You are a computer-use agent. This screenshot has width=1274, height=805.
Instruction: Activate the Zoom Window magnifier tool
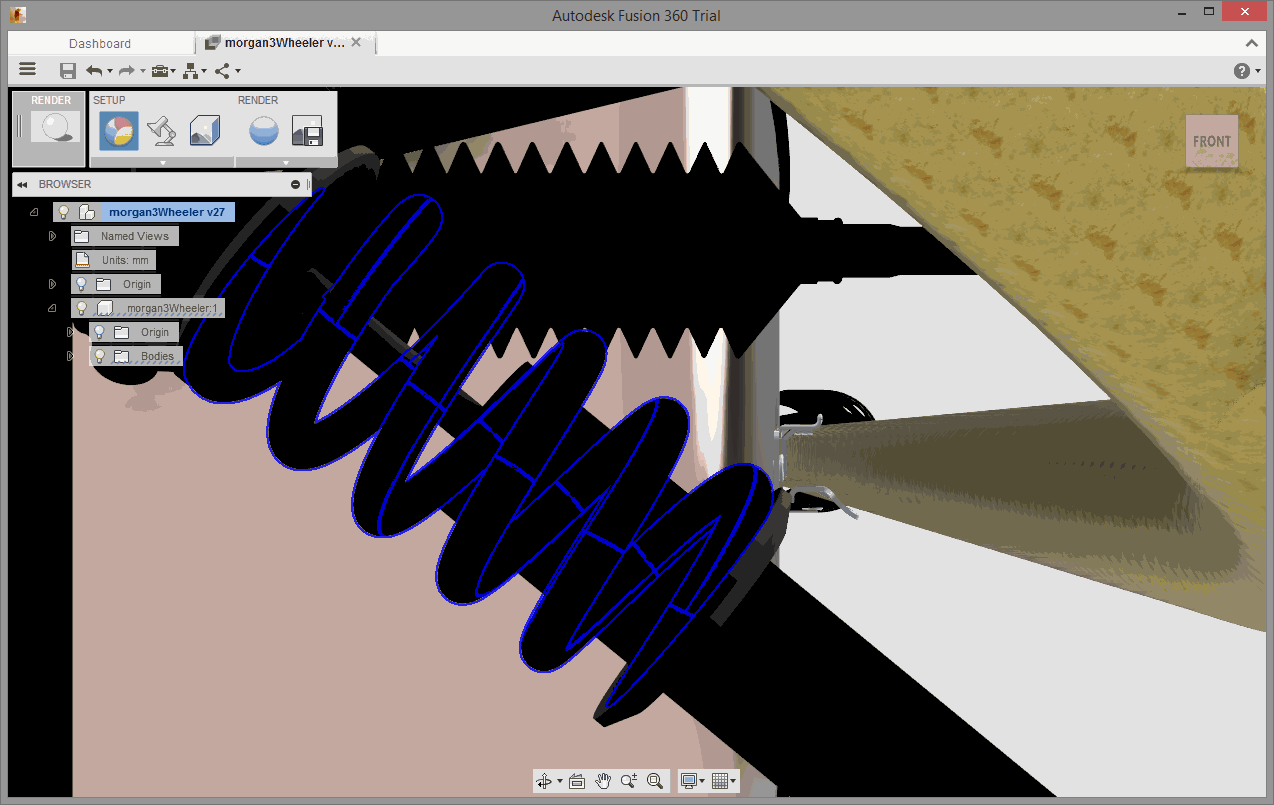[655, 781]
